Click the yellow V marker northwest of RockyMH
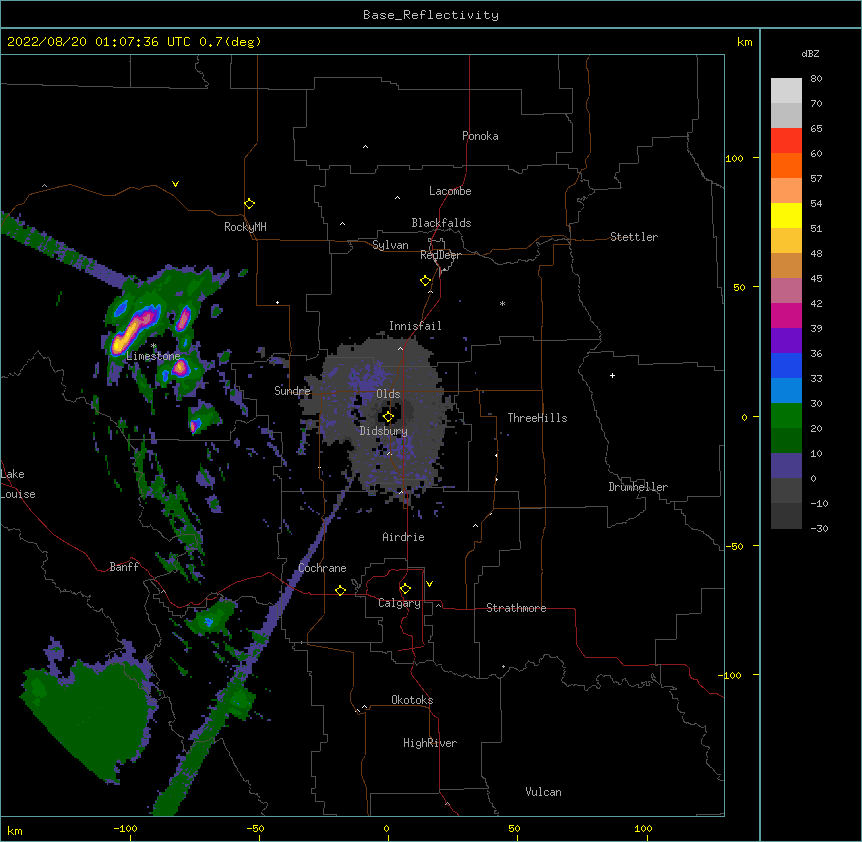The height and width of the screenshot is (842, 862). coord(175,184)
